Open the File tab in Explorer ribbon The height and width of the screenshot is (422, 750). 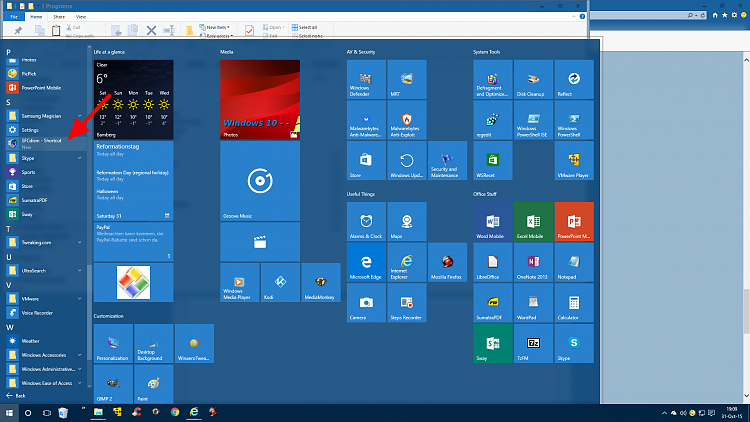[14, 17]
